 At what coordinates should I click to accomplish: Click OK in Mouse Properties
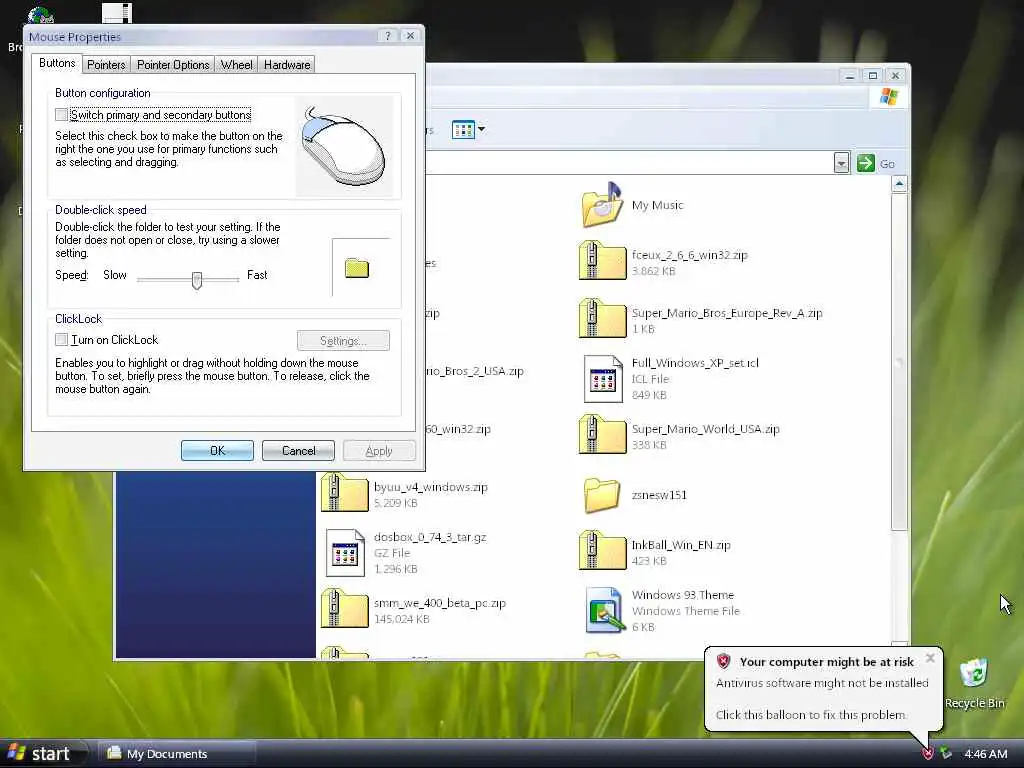coord(217,451)
